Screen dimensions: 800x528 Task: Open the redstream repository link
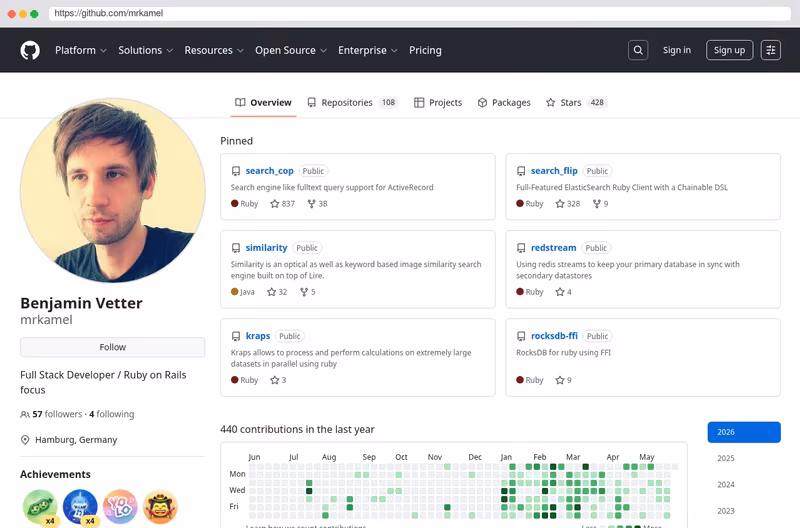coord(554,248)
